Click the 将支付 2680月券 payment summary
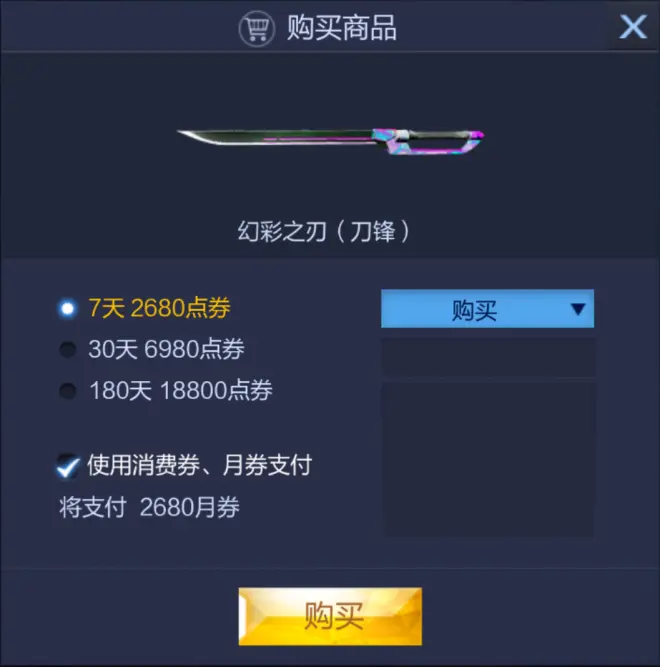 [149, 507]
